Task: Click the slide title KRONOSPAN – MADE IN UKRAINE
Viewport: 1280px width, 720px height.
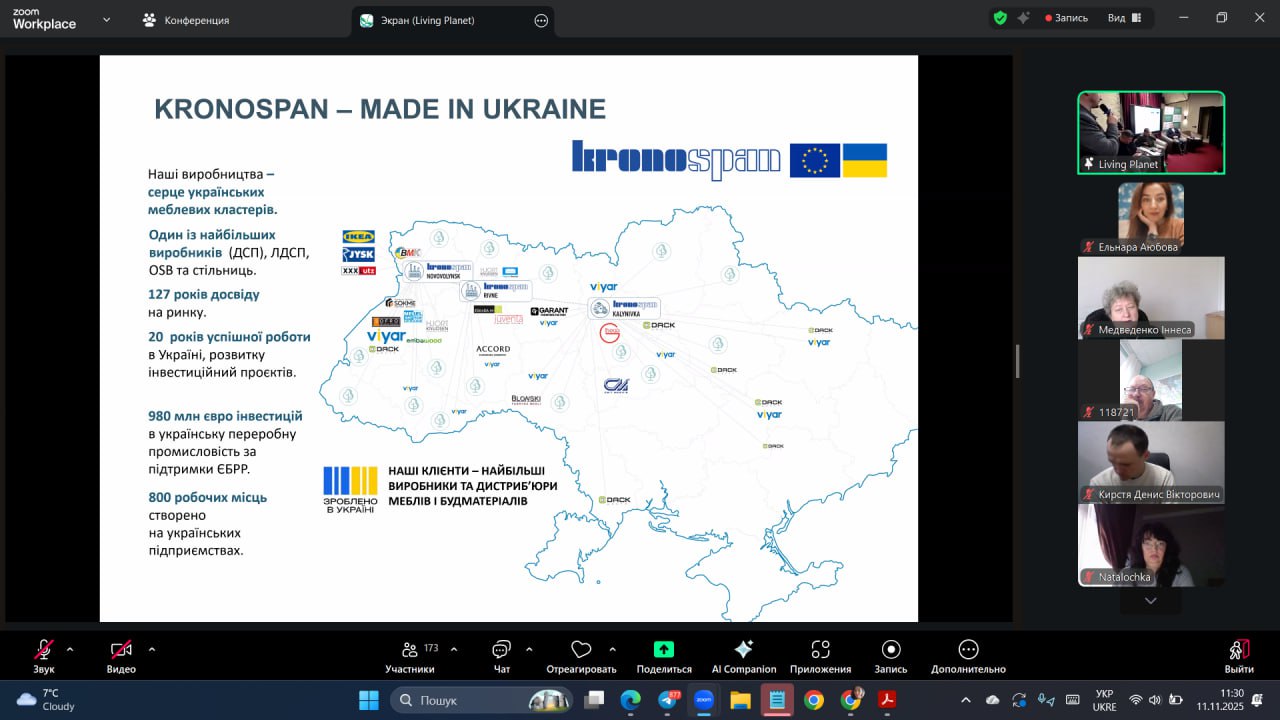Action: [x=380, y=109]
